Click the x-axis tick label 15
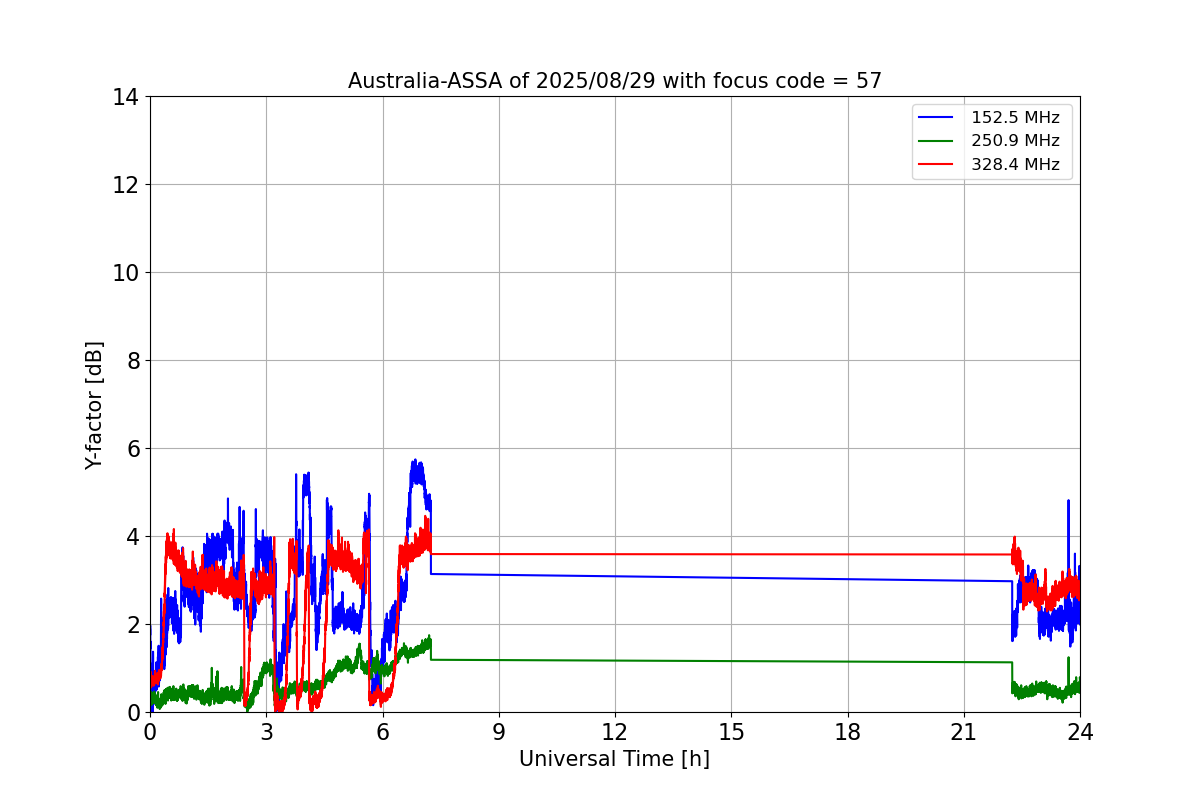 coord(731,732)
